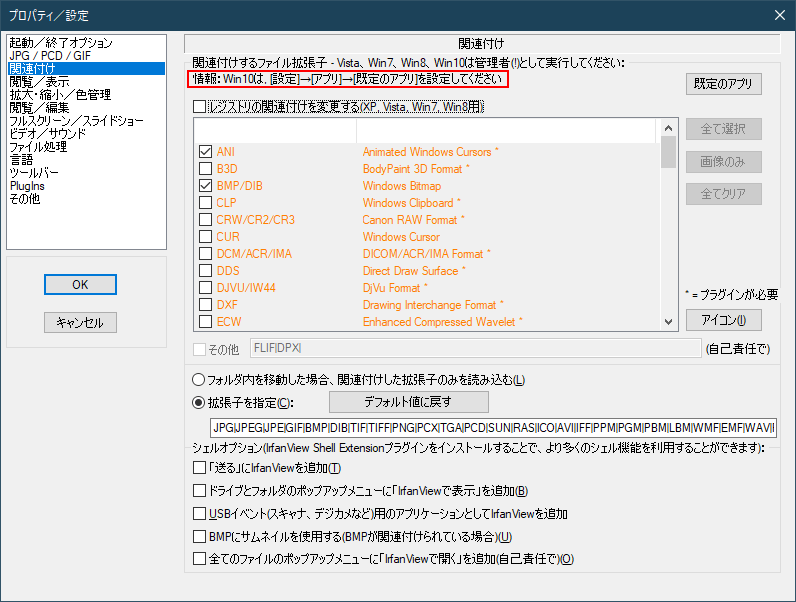Click "Windows Cursor" description text
This screenshot has width=796, height=602.
(x=401, y=237)
